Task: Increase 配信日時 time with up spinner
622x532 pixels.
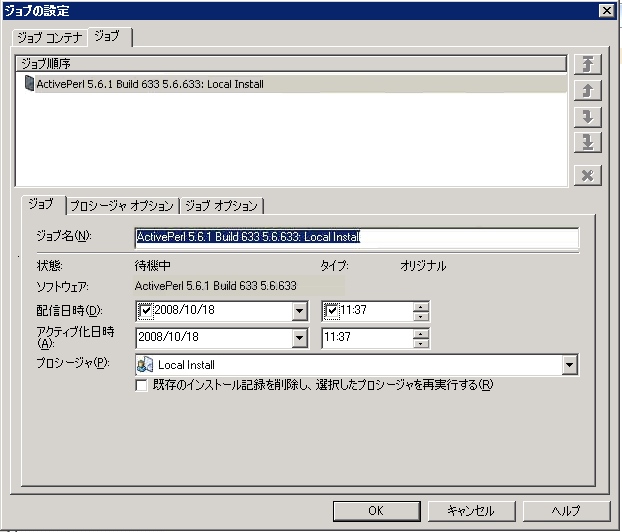Action: pos(420,307)
